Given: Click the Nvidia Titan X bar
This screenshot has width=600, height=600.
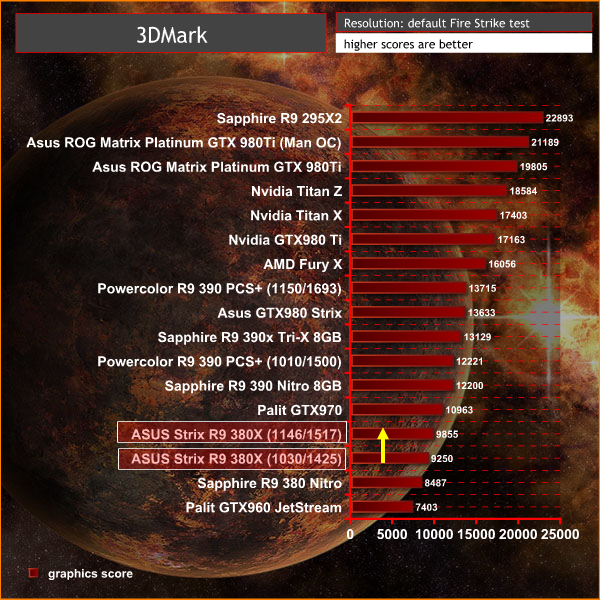Looking at the screenshot, I should click(x=424, y=215).
